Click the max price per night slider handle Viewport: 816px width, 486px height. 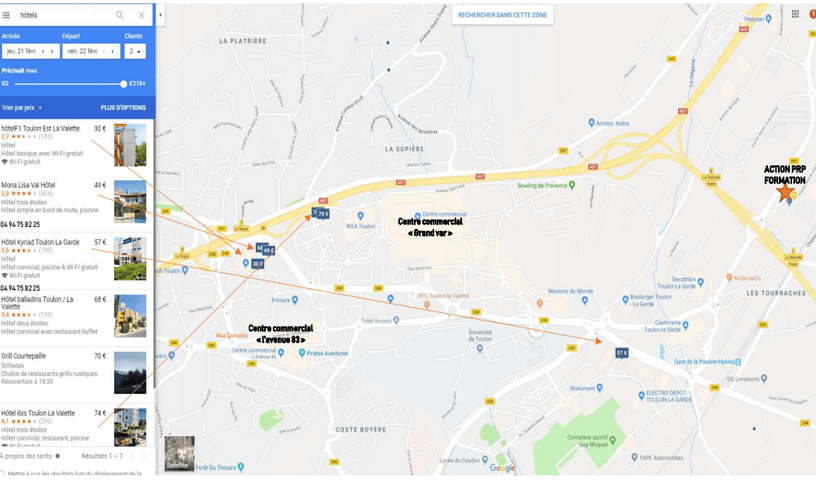tap(123, 84)
